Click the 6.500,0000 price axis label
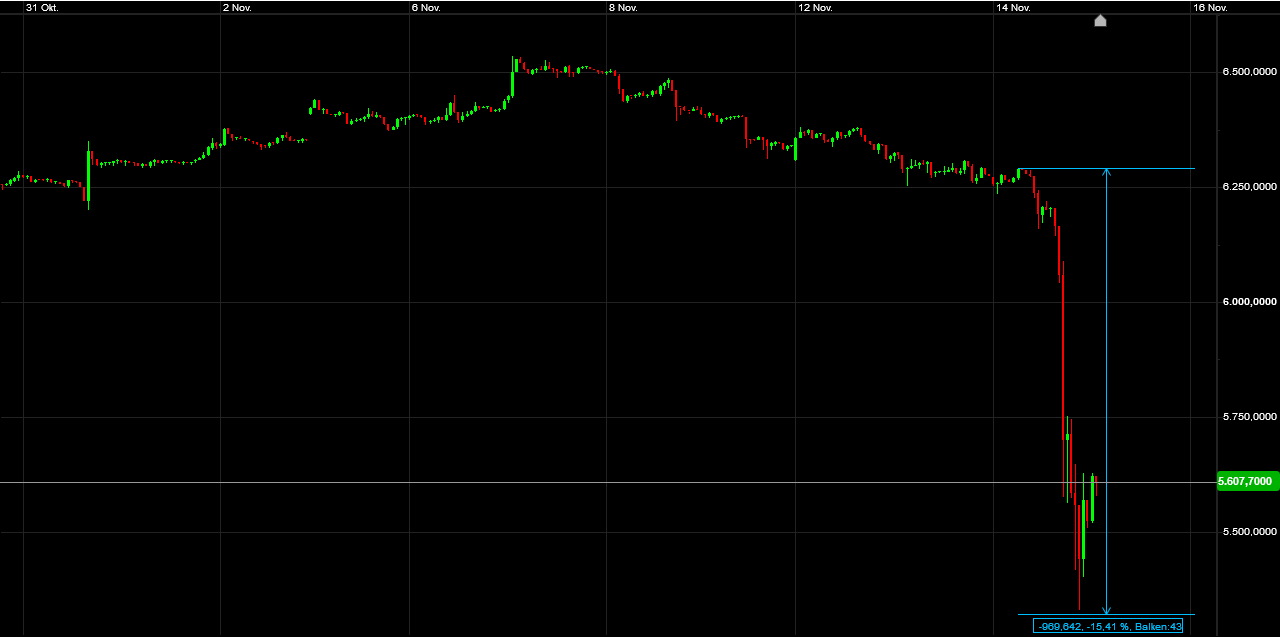The image size is (1280, 637). (x=1248, y=72)
